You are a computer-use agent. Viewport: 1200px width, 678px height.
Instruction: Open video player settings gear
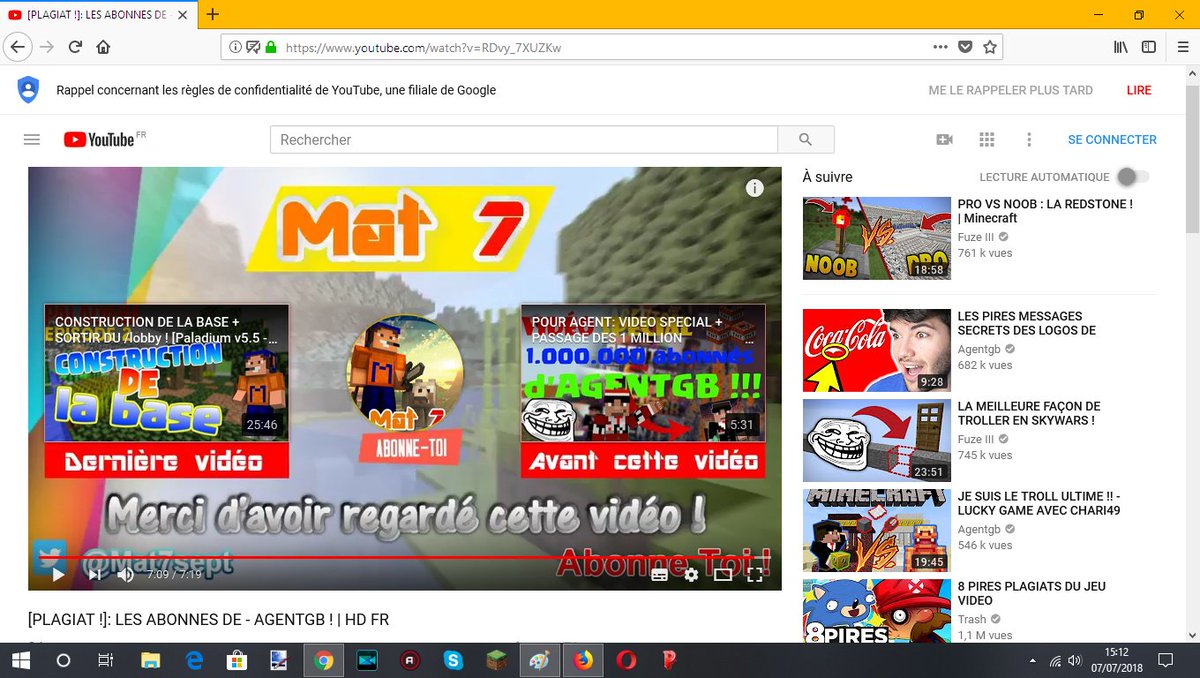tap(691, 575)
